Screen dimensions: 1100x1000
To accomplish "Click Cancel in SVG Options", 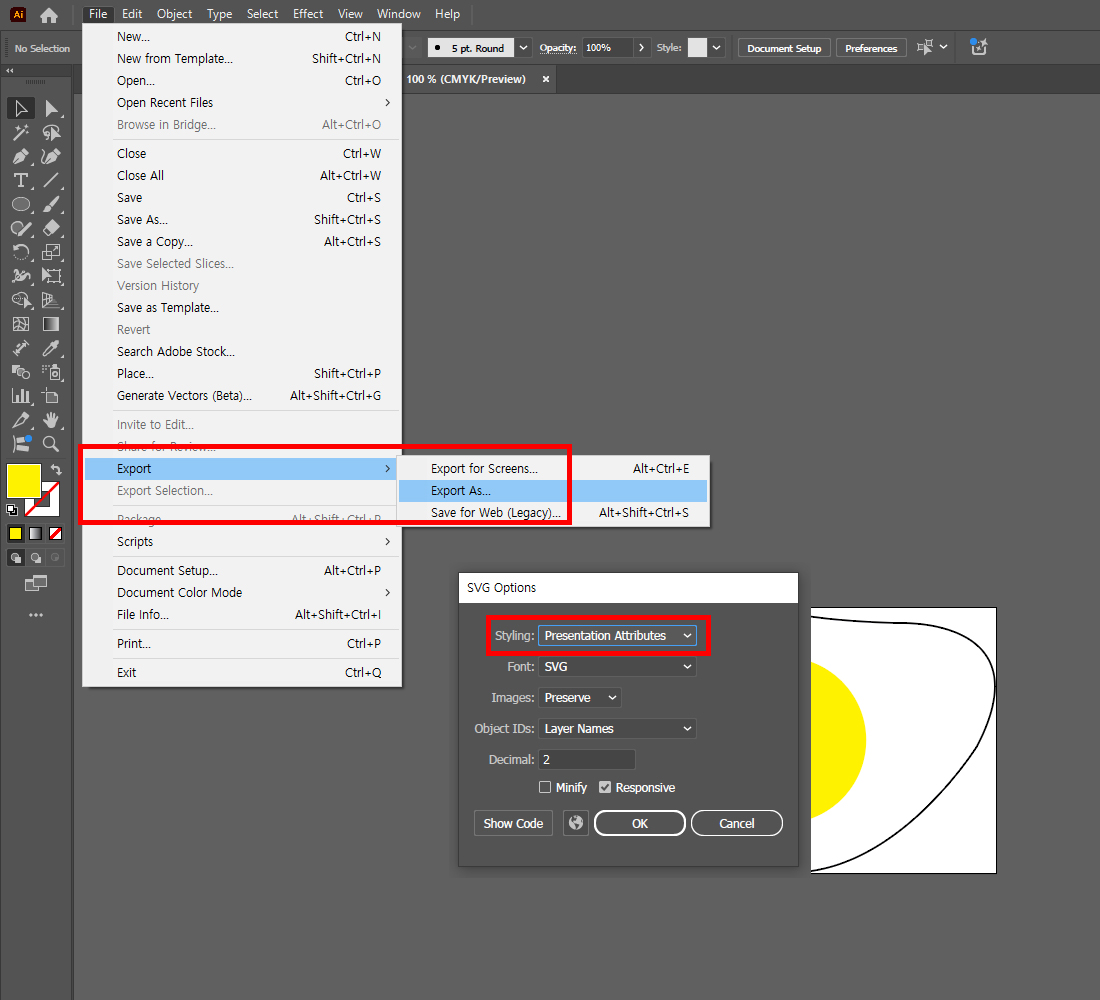I will pyautogui.click(x=737, y=823).
